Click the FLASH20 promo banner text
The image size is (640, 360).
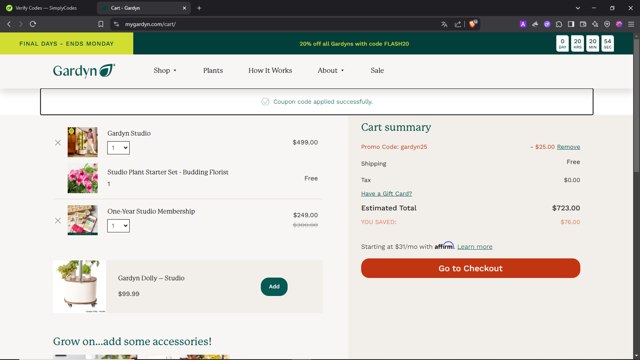tap(354, 44)
